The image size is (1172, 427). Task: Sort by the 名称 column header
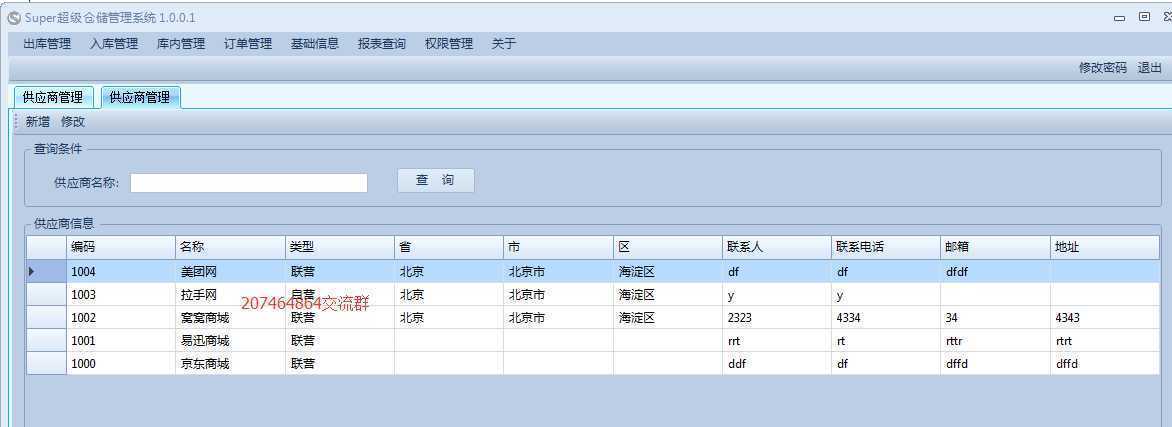[230, 248]
